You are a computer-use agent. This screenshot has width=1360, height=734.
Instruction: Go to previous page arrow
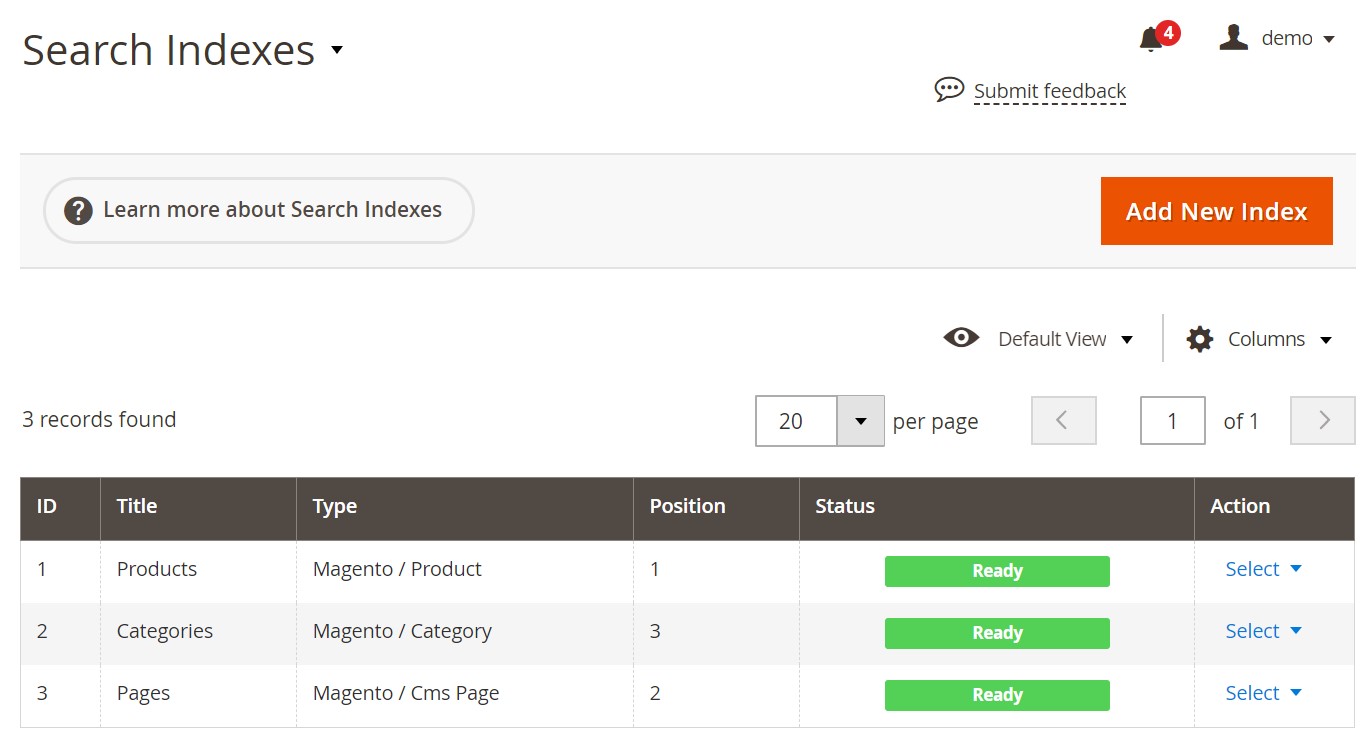click(x=1063, y=421)
